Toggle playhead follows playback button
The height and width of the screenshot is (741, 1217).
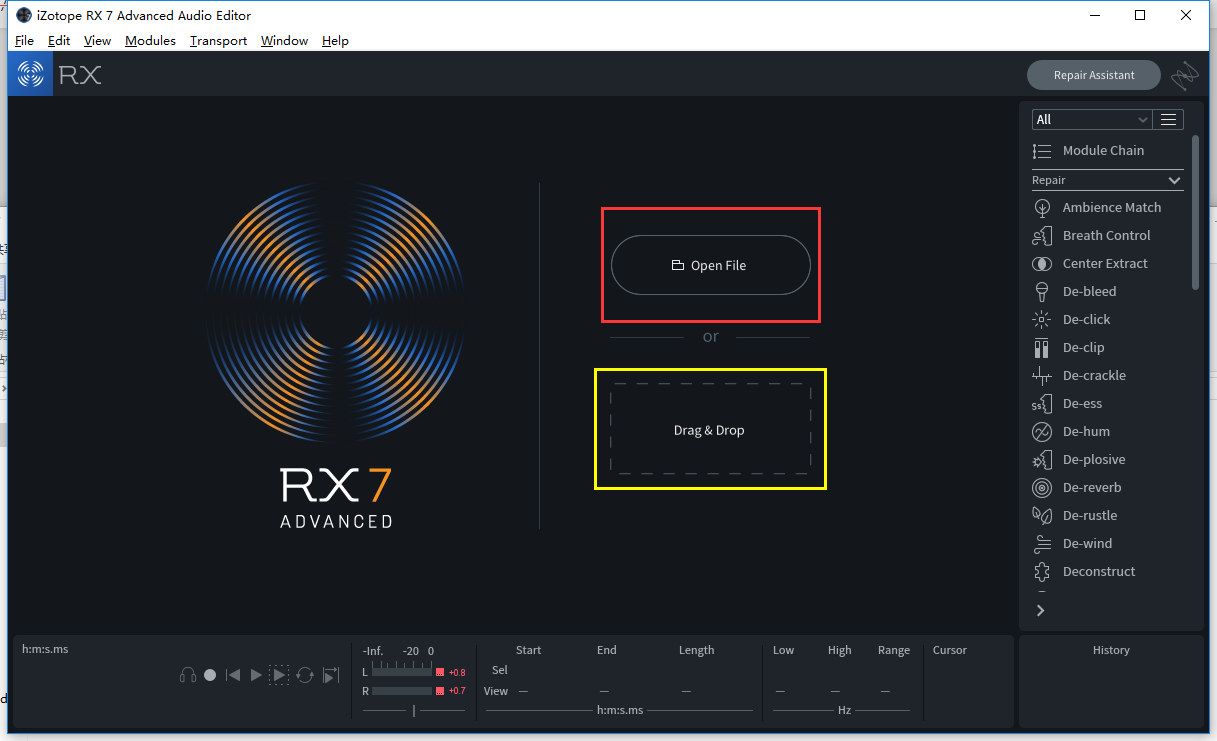[x=331, y=675]
